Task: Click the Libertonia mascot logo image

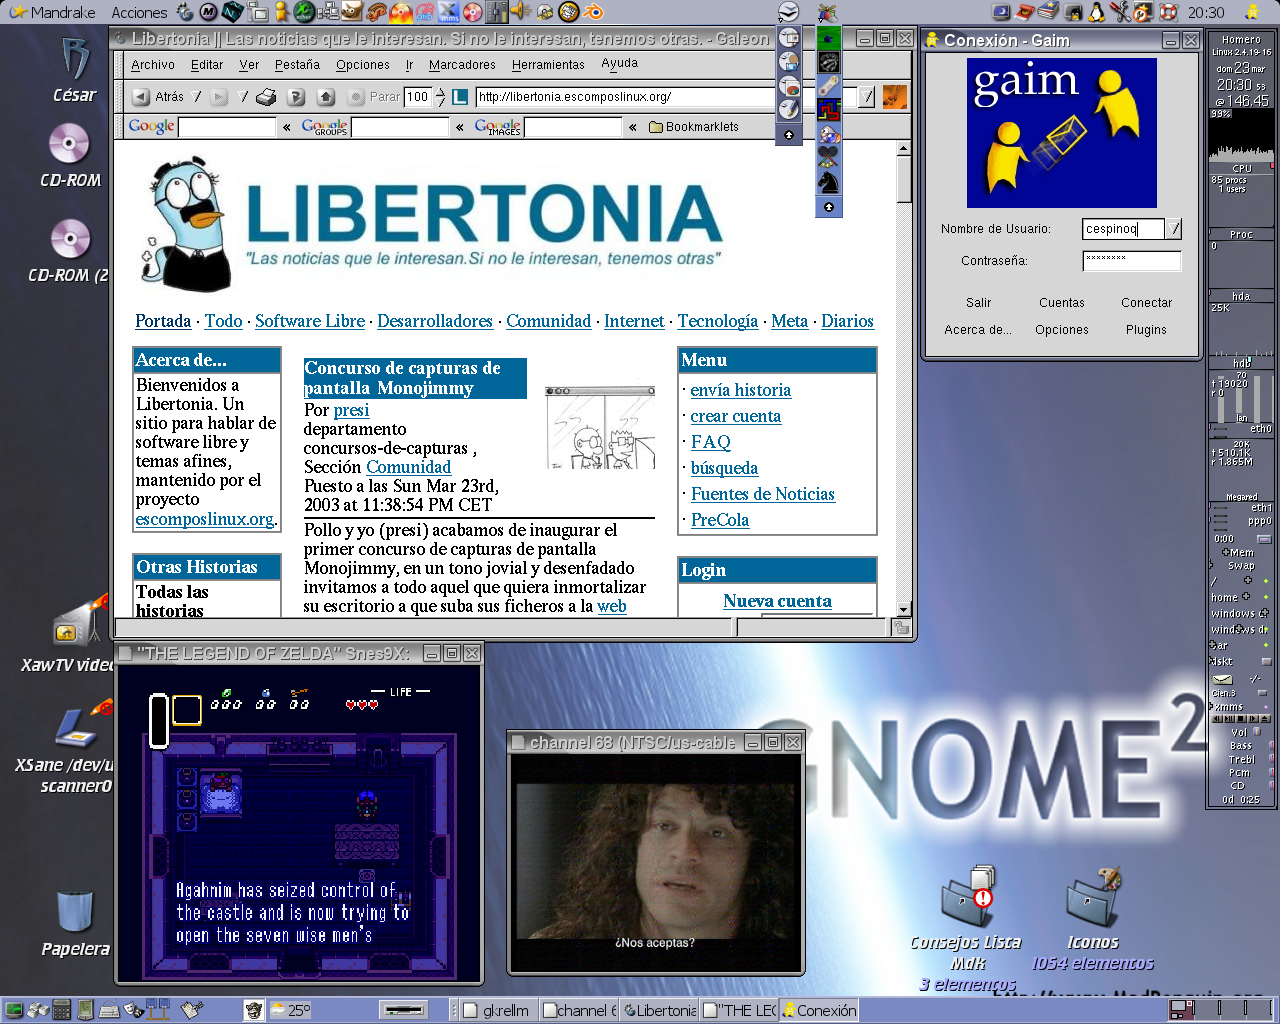Action: pos(187,223)
